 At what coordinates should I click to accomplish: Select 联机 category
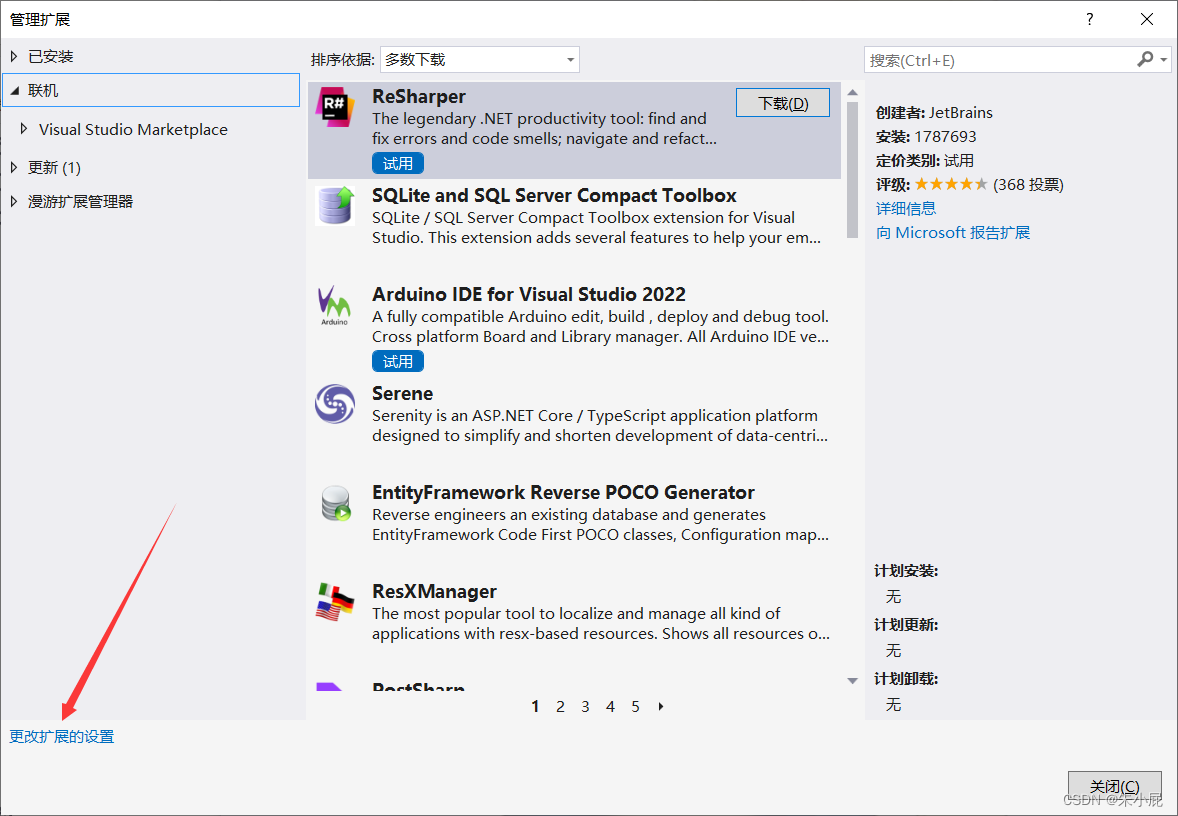43,90
